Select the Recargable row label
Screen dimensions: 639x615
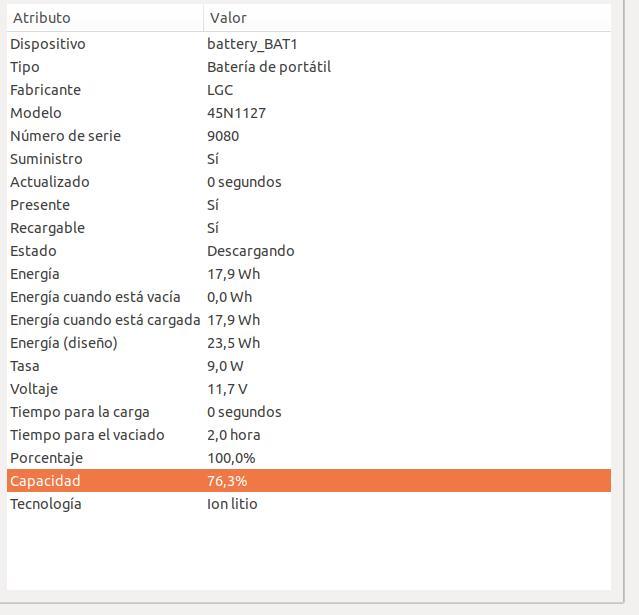(x=48, y=228)
